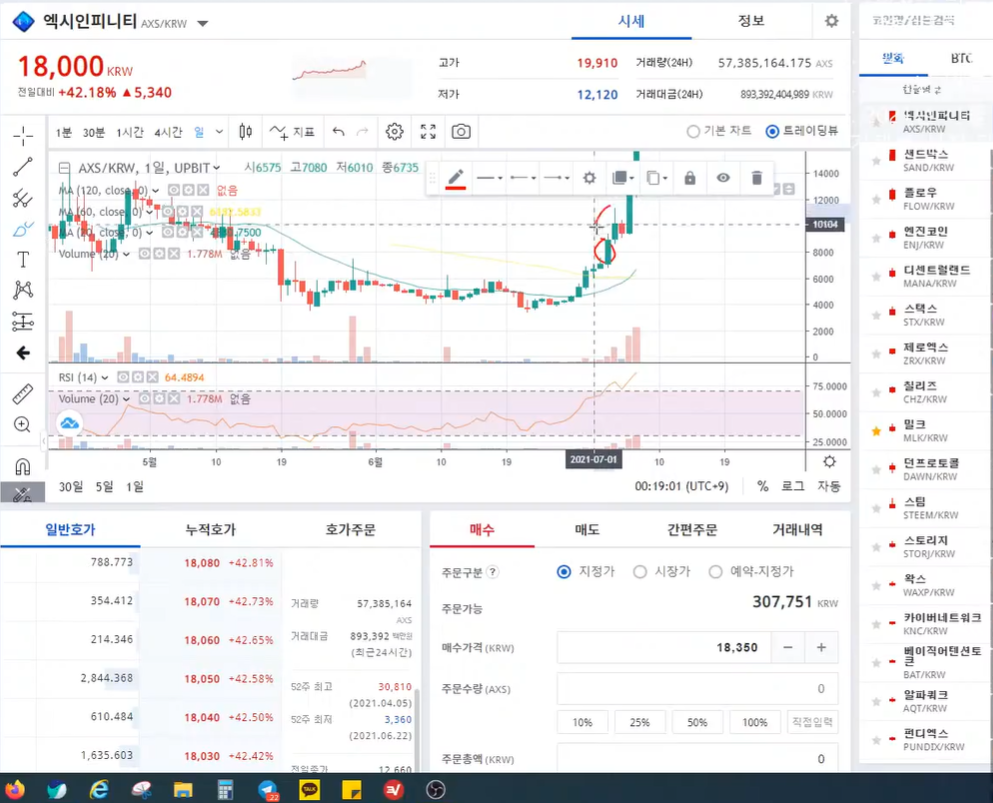Select the text annotation tool
The width and height of the screenshot is (993, 803).
click(23, 260)
